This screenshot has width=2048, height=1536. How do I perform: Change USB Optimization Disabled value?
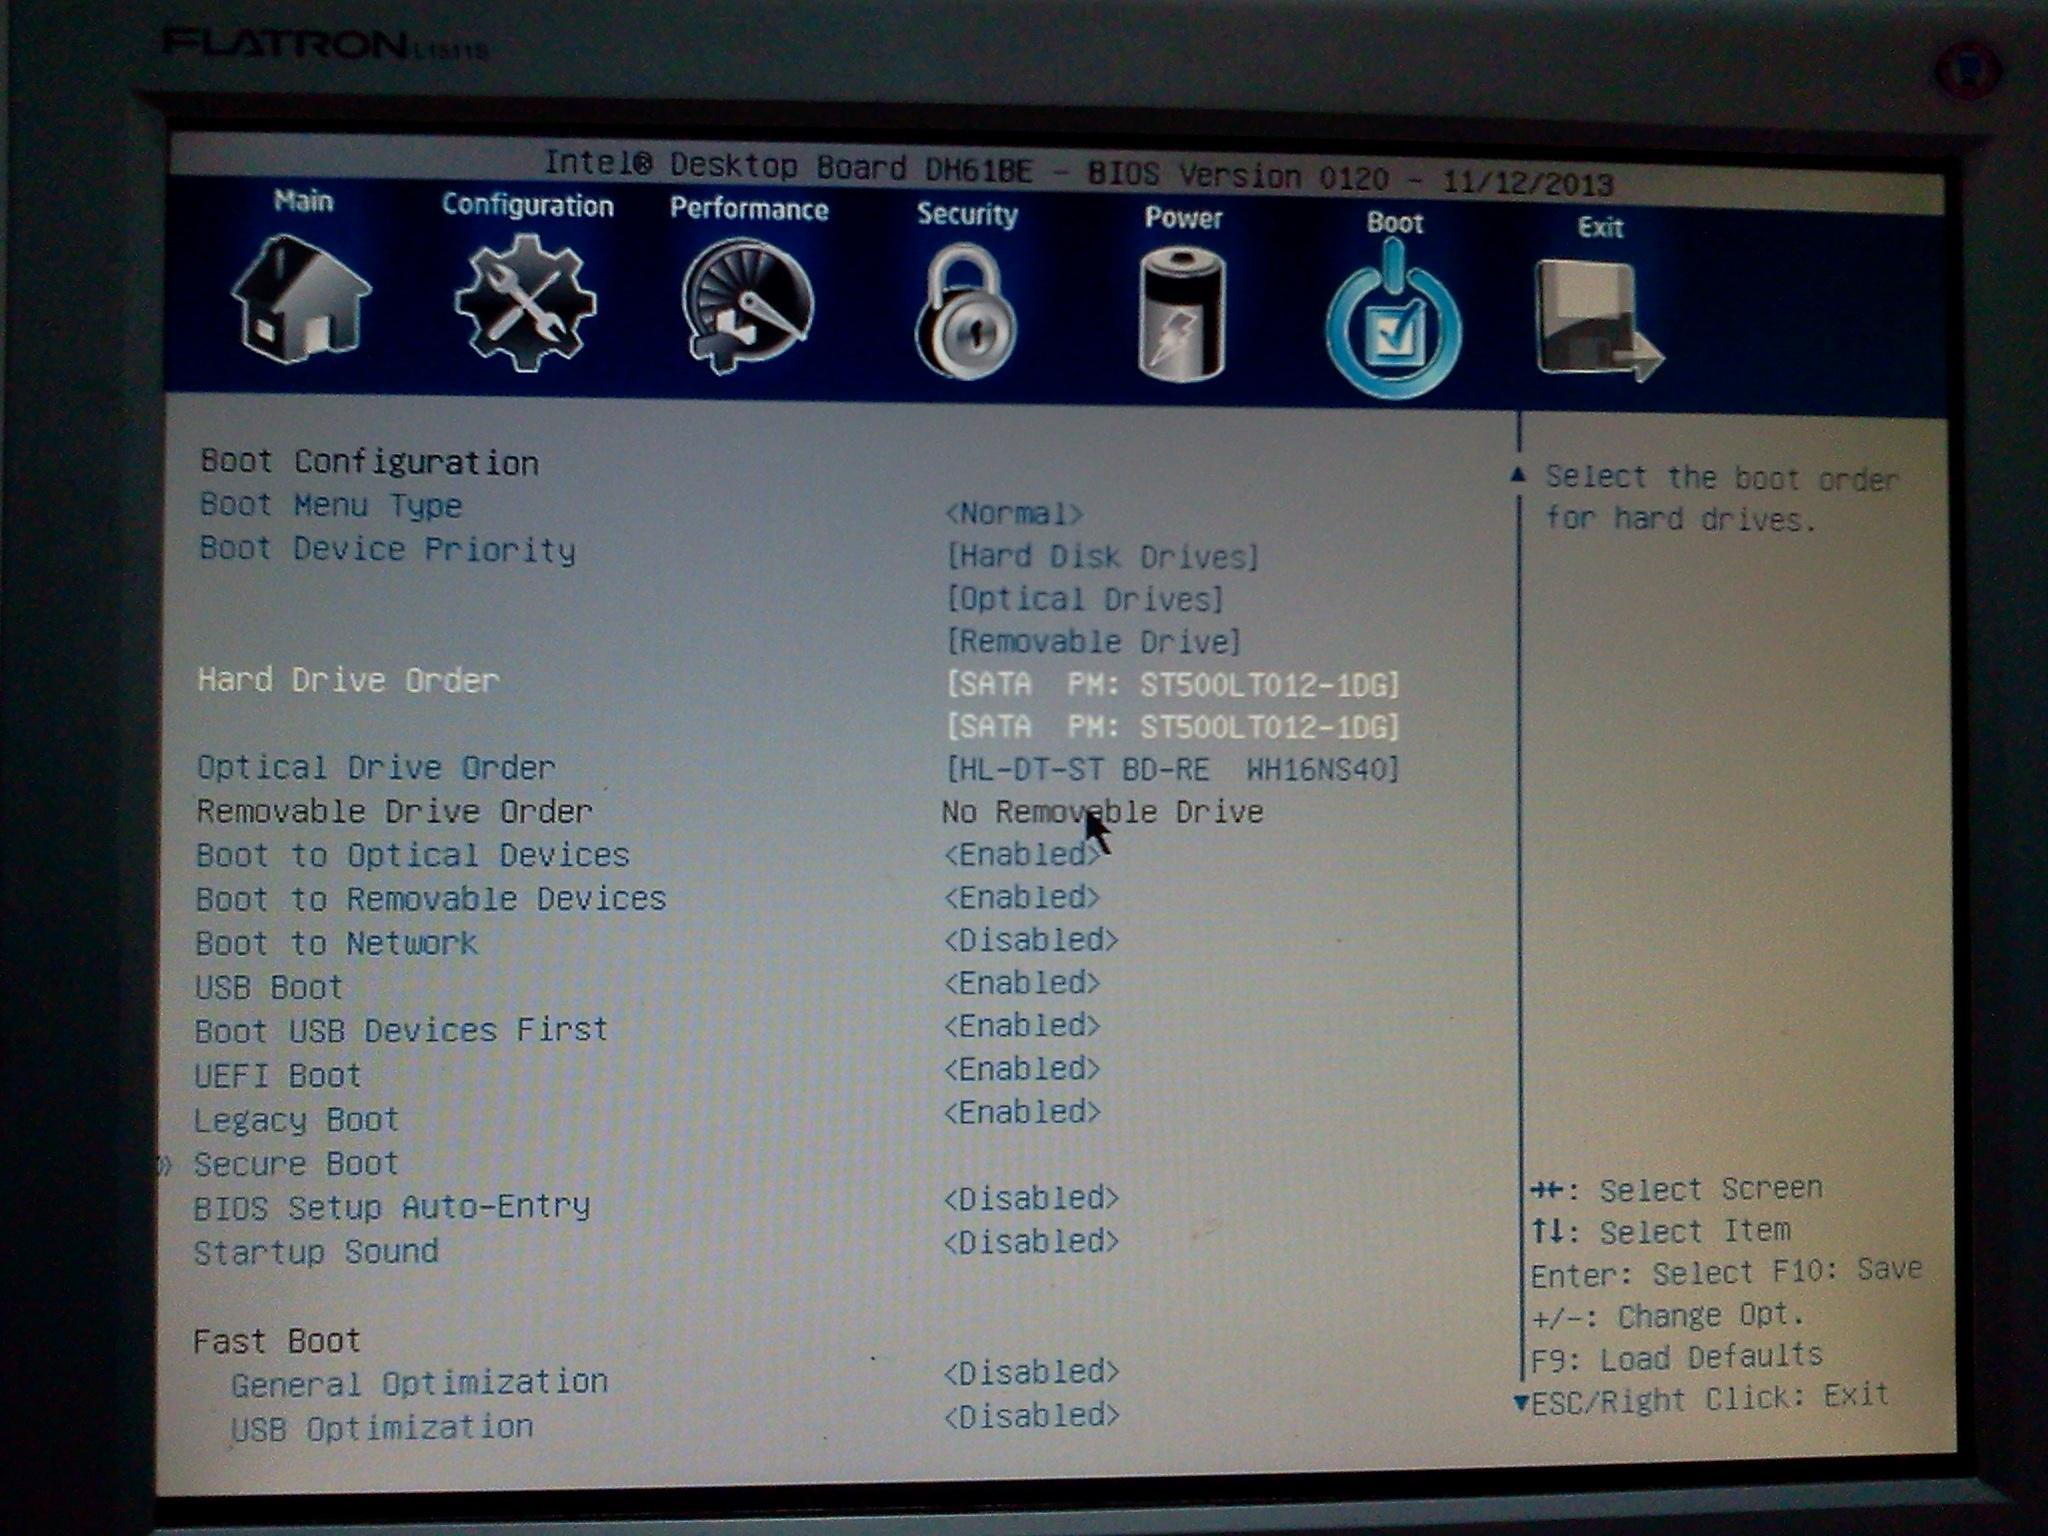tap(1031, 1415)
